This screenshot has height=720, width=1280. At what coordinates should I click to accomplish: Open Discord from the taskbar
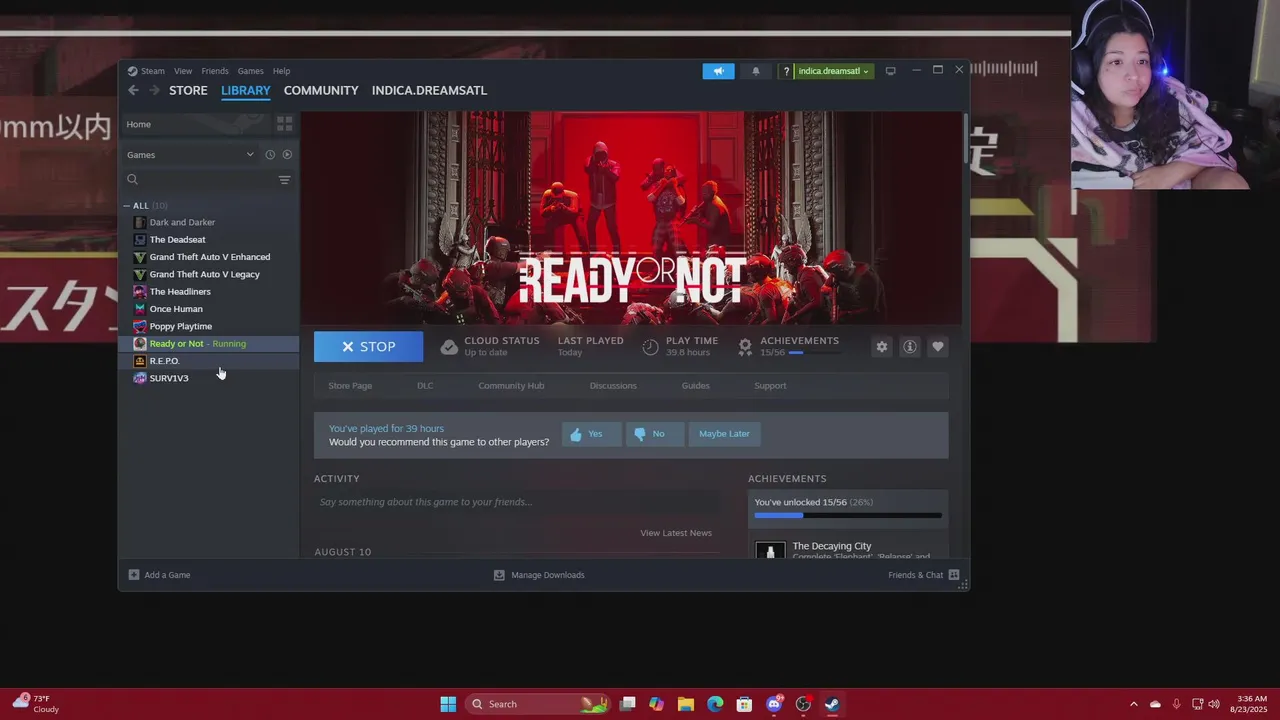click(774, 704)
